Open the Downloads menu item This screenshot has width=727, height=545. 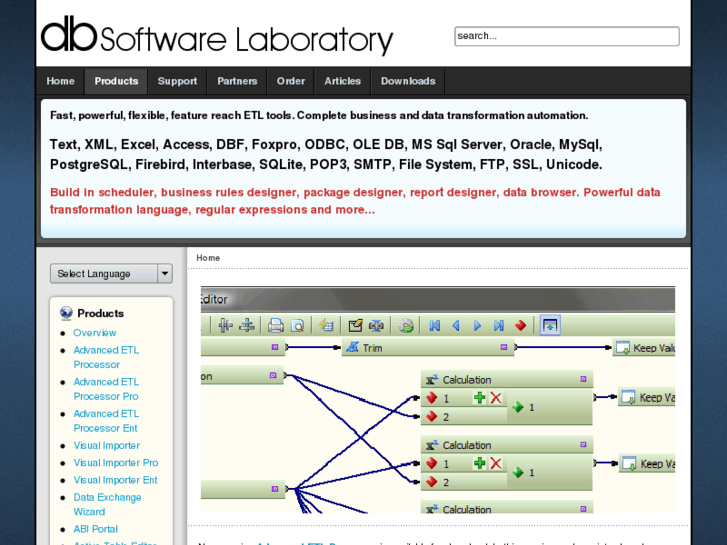[x=408, y=81]
